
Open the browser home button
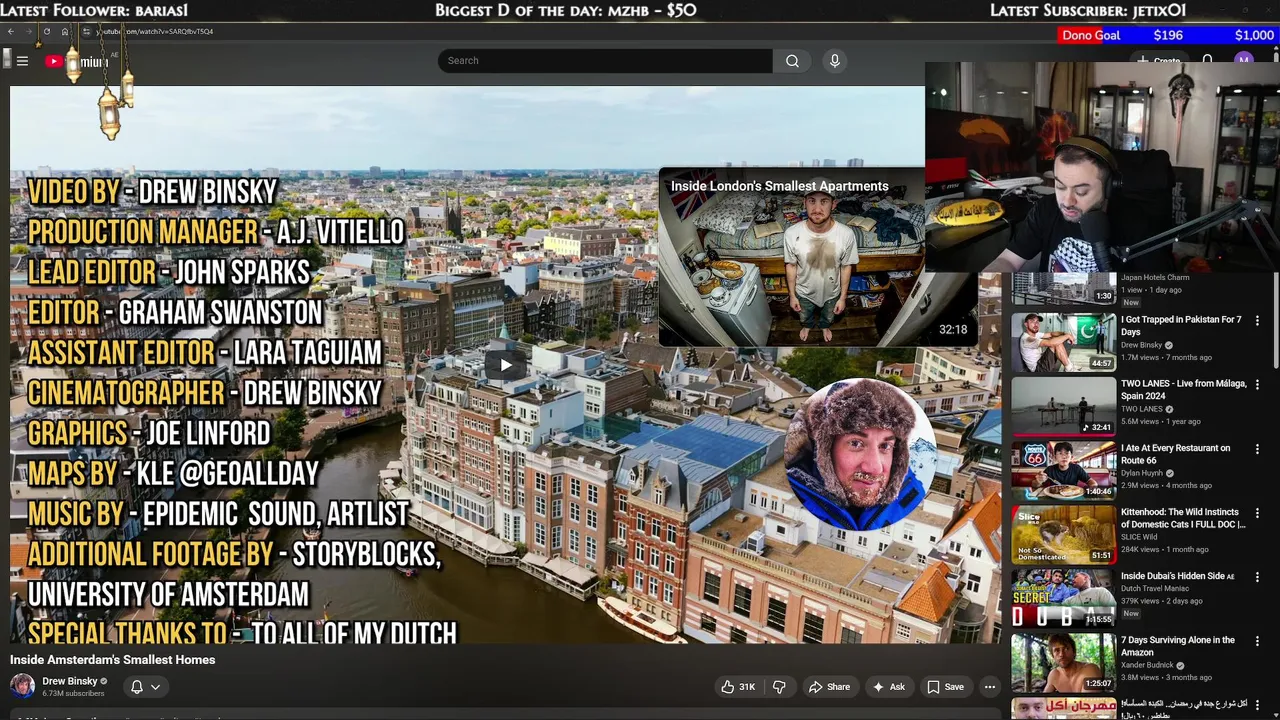click(65, 31)
